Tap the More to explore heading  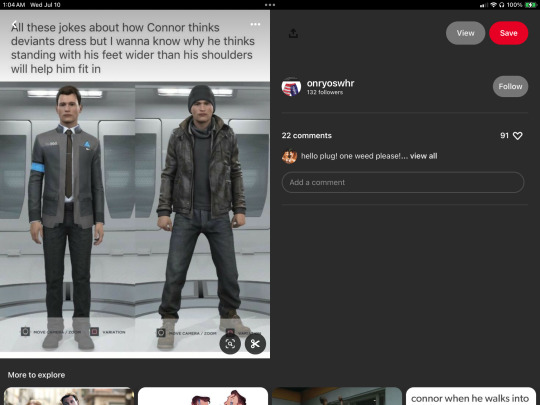(36, 375)
